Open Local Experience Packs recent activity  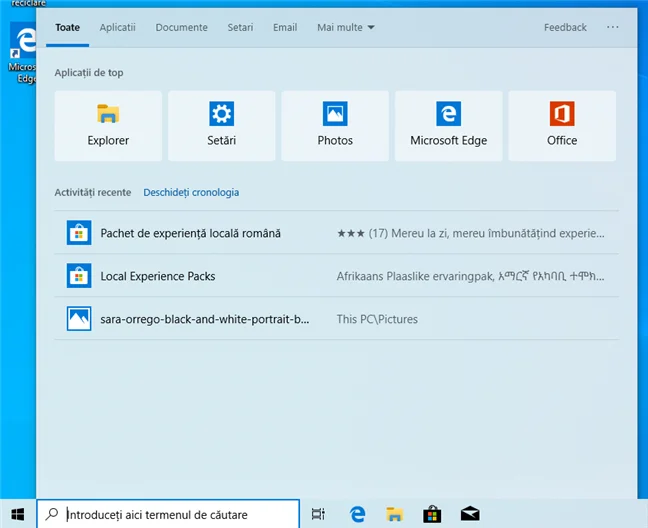(336, 276)
